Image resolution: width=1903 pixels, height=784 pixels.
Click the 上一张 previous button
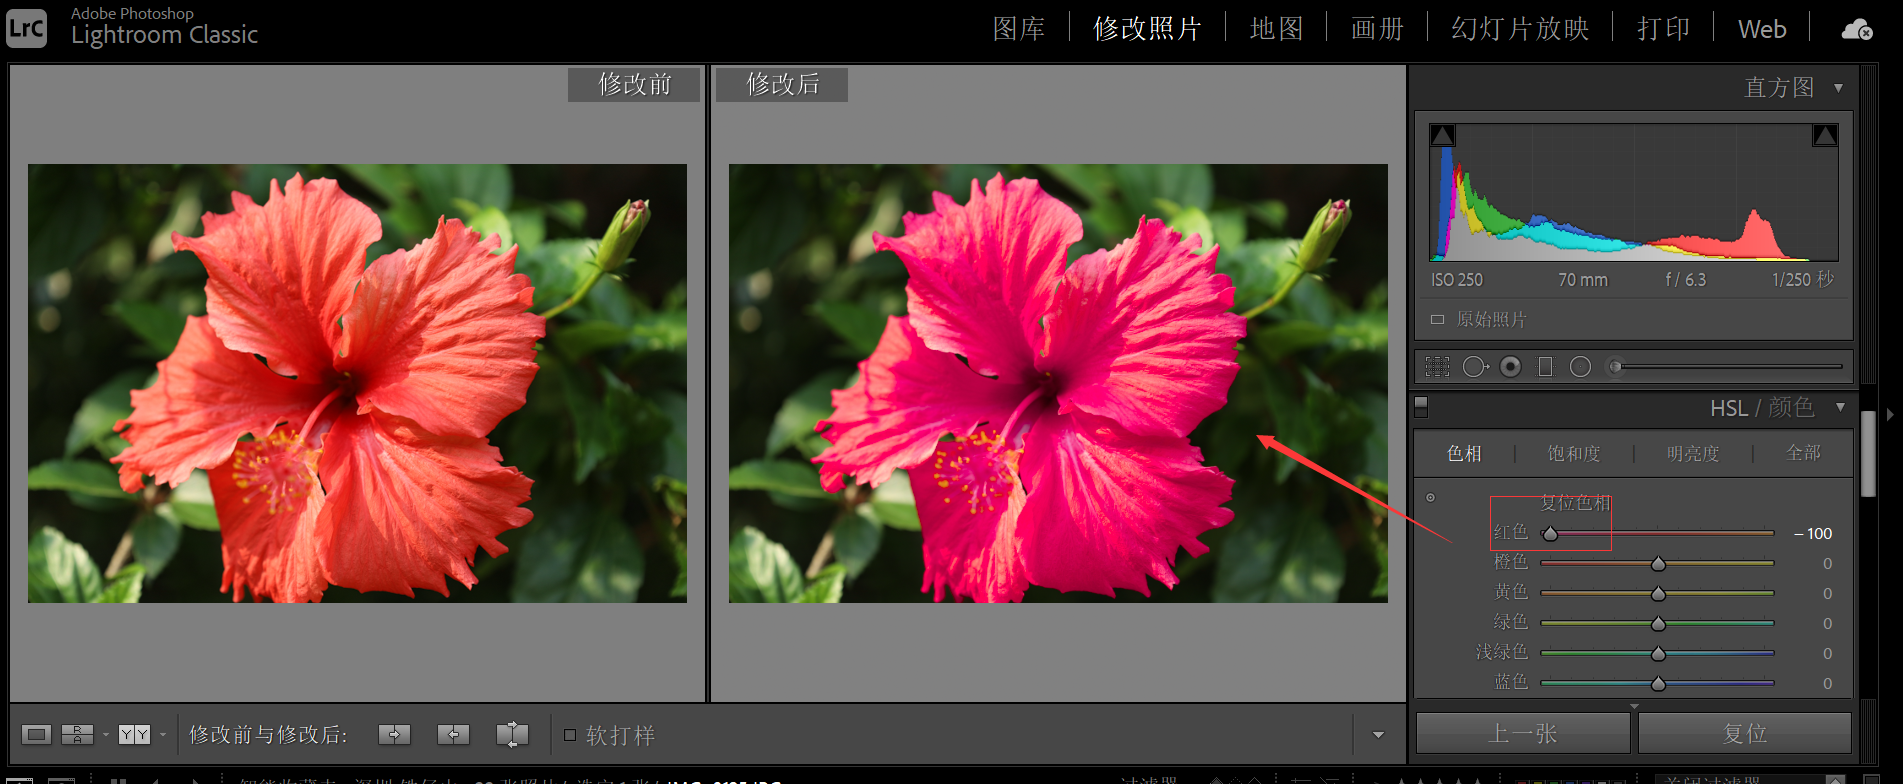[x=1523, y=734]
